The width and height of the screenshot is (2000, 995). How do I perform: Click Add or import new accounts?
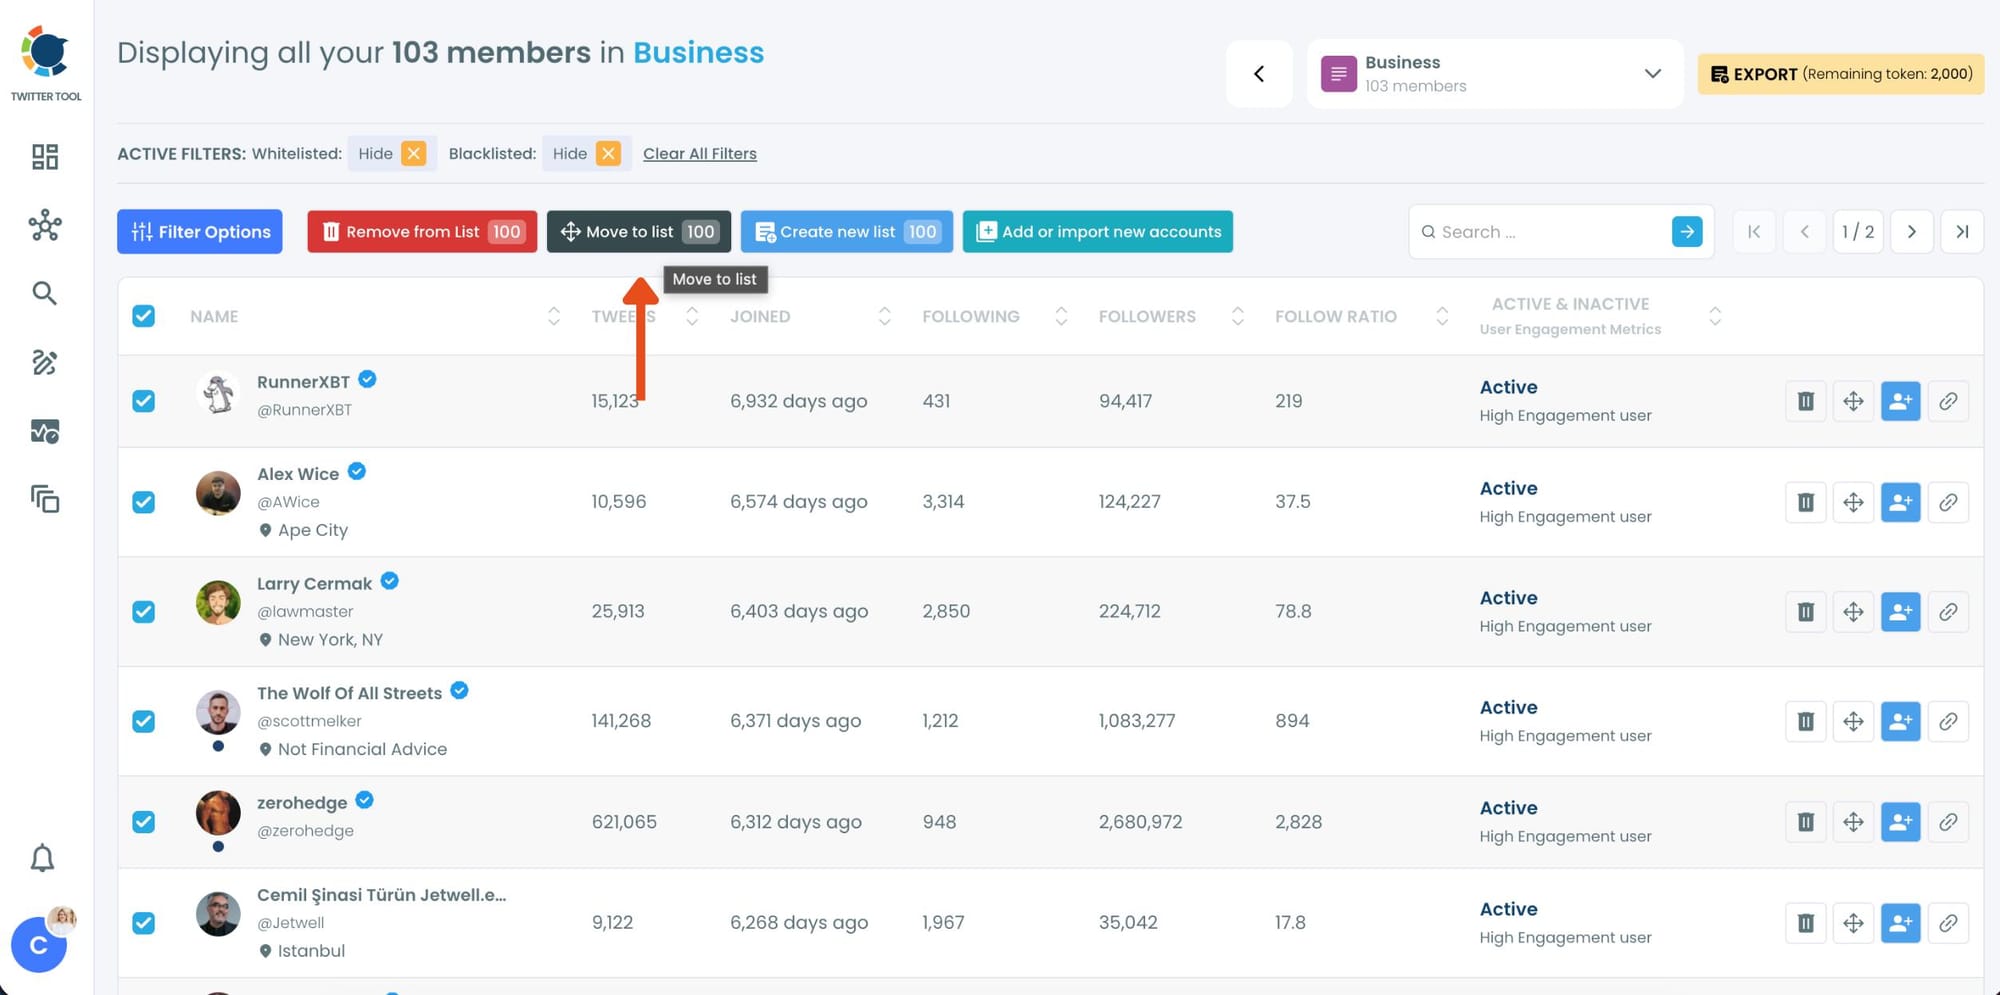point(1098,232)
